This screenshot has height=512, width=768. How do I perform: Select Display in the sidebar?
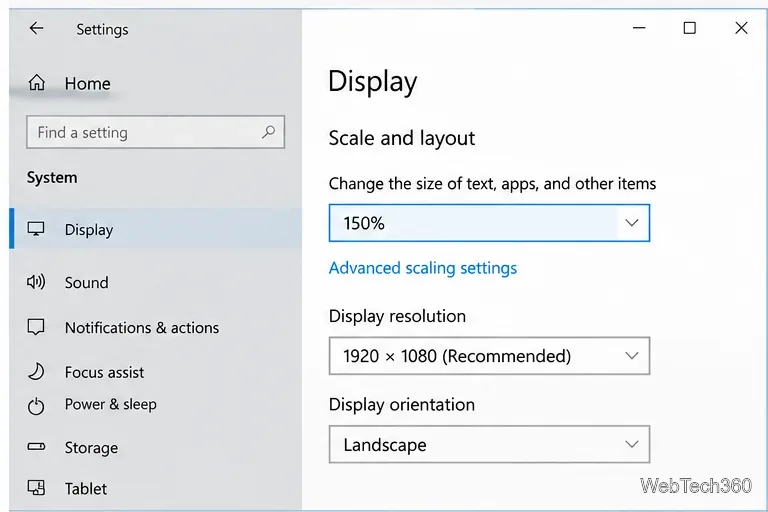pos(156,229)
